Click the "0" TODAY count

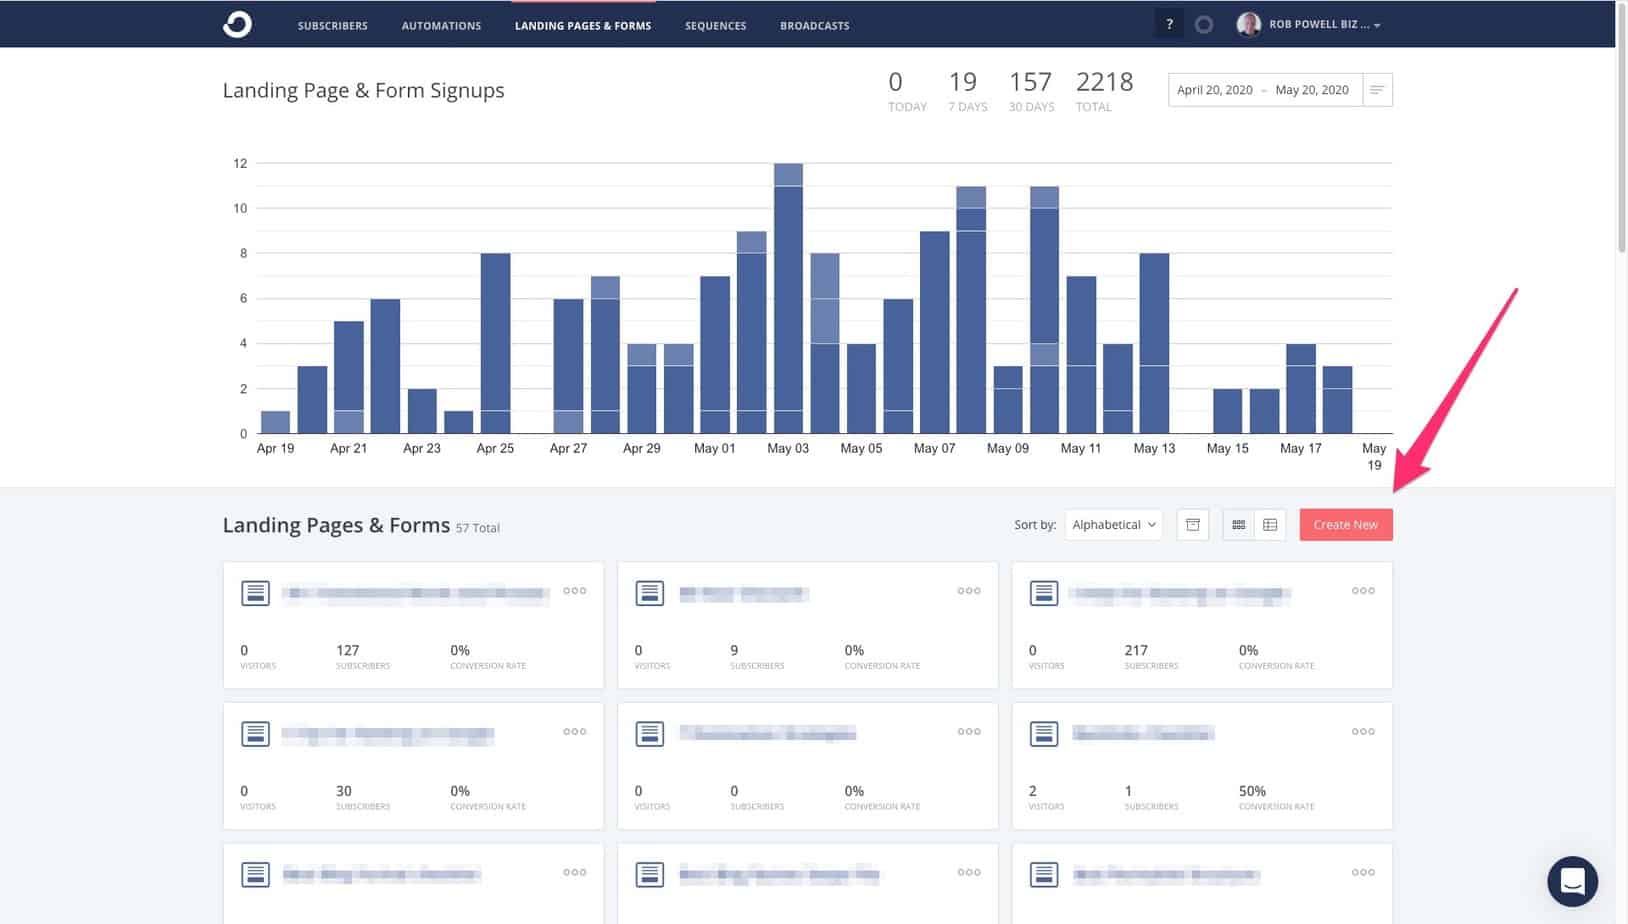coord(895,82)
